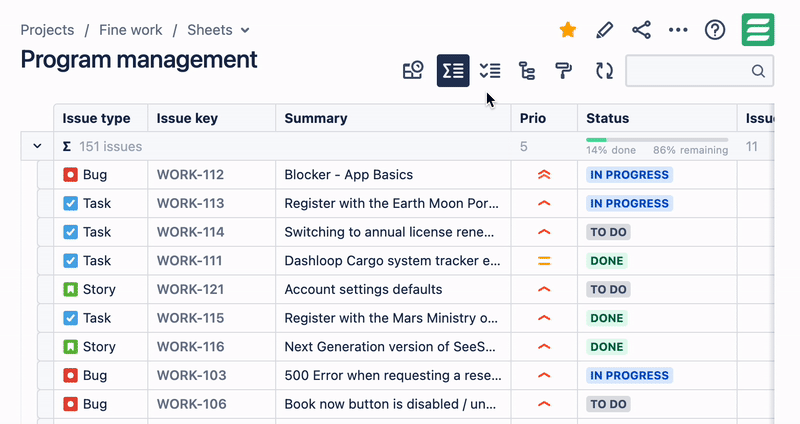The image size is (800, 424).
Task: Click the Bug icon for WORK-112
Action: pyautogui.click(x=70, y=175)
